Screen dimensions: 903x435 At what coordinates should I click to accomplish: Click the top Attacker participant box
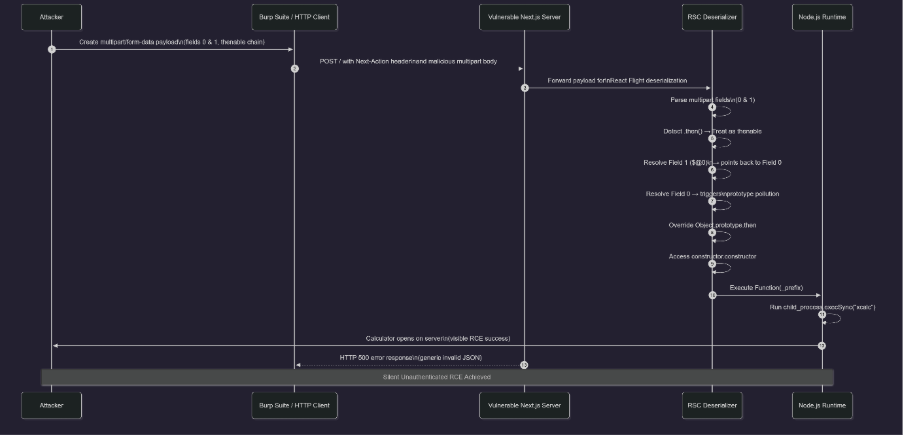pyautogui.click(x=52, y=17)
